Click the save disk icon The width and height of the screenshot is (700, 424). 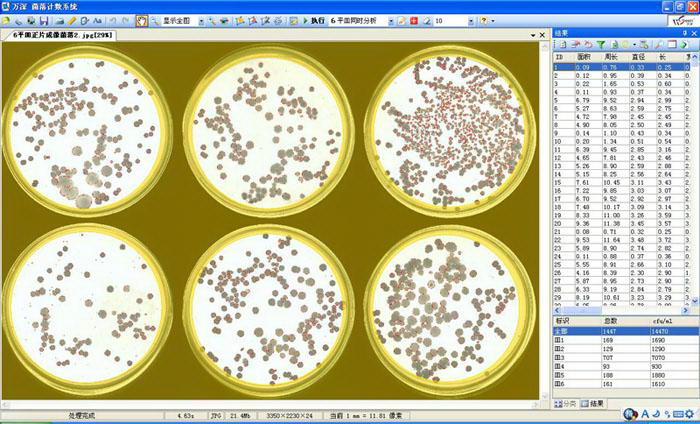tap(45, 20)
